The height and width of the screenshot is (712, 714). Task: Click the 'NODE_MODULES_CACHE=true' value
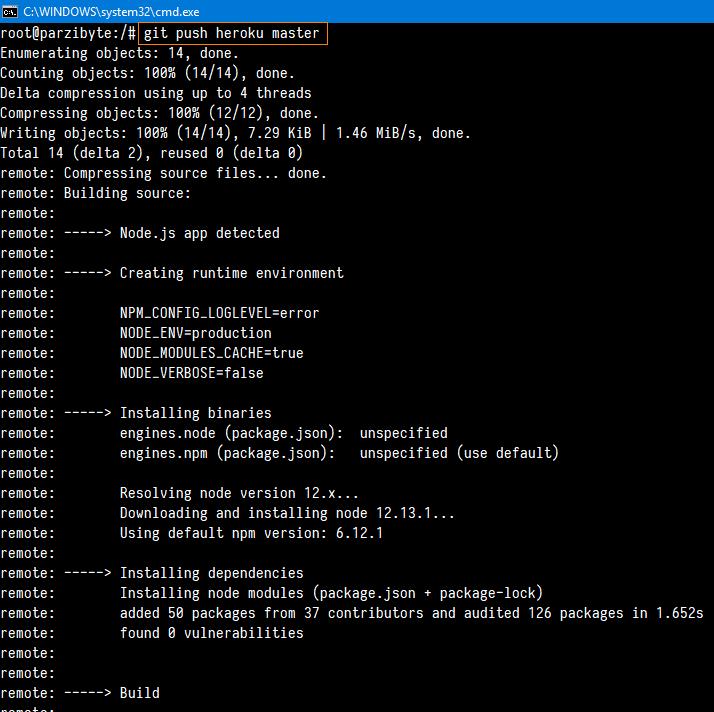(212, 353)
